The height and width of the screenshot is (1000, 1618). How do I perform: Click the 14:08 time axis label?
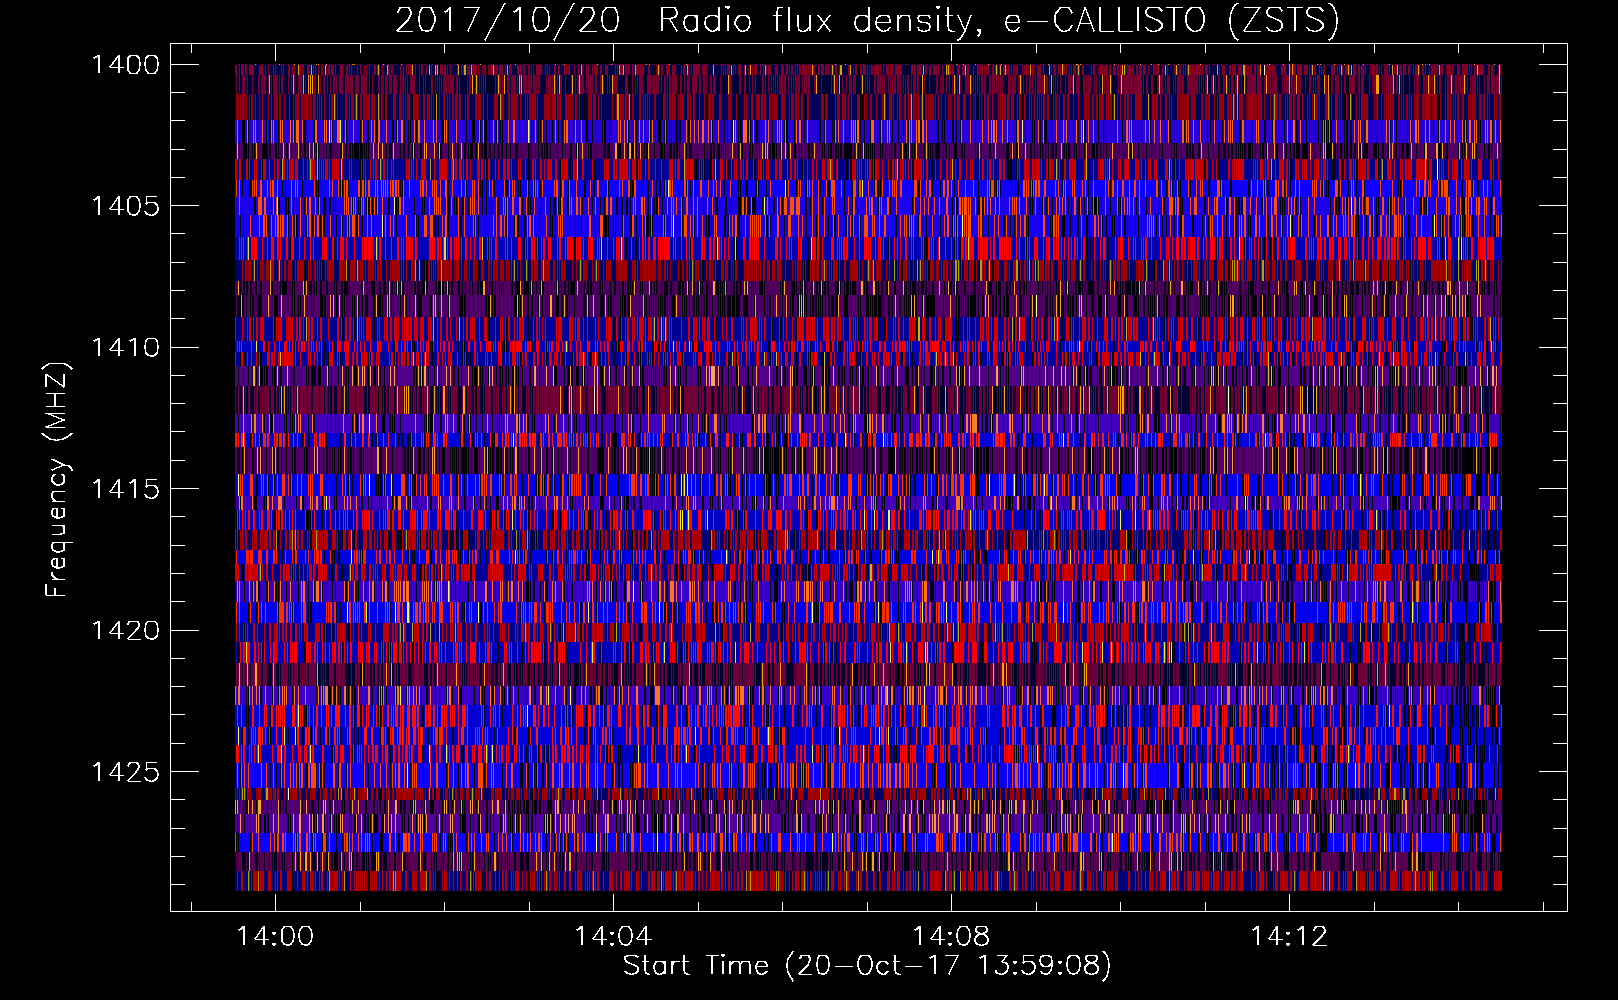pos(951,936)
